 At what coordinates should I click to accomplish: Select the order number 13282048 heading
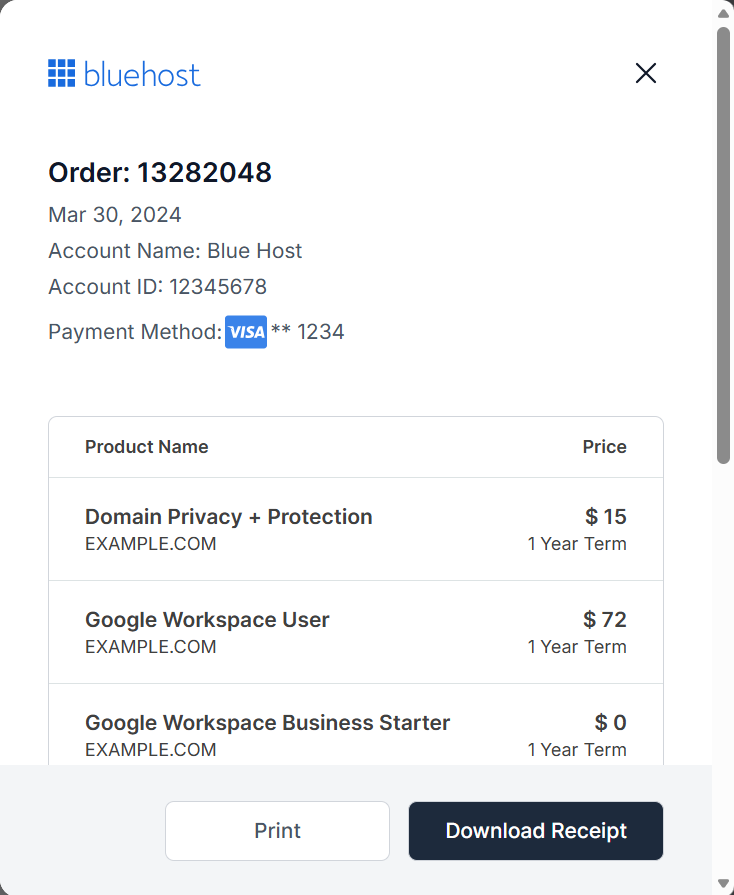point(159,172)
